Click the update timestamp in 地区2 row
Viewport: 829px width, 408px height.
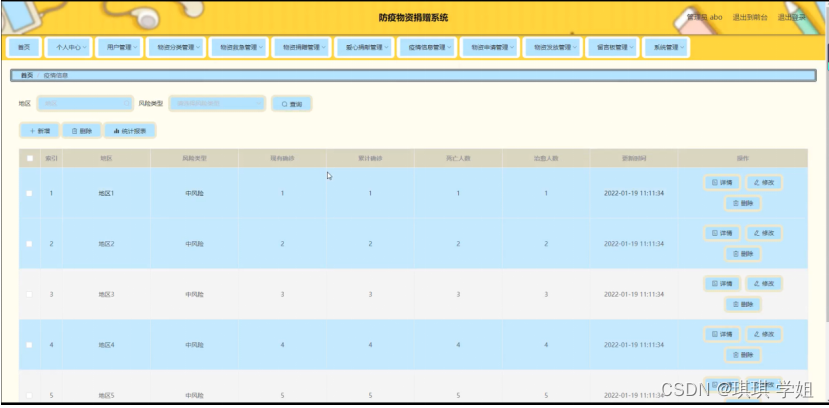634,244
